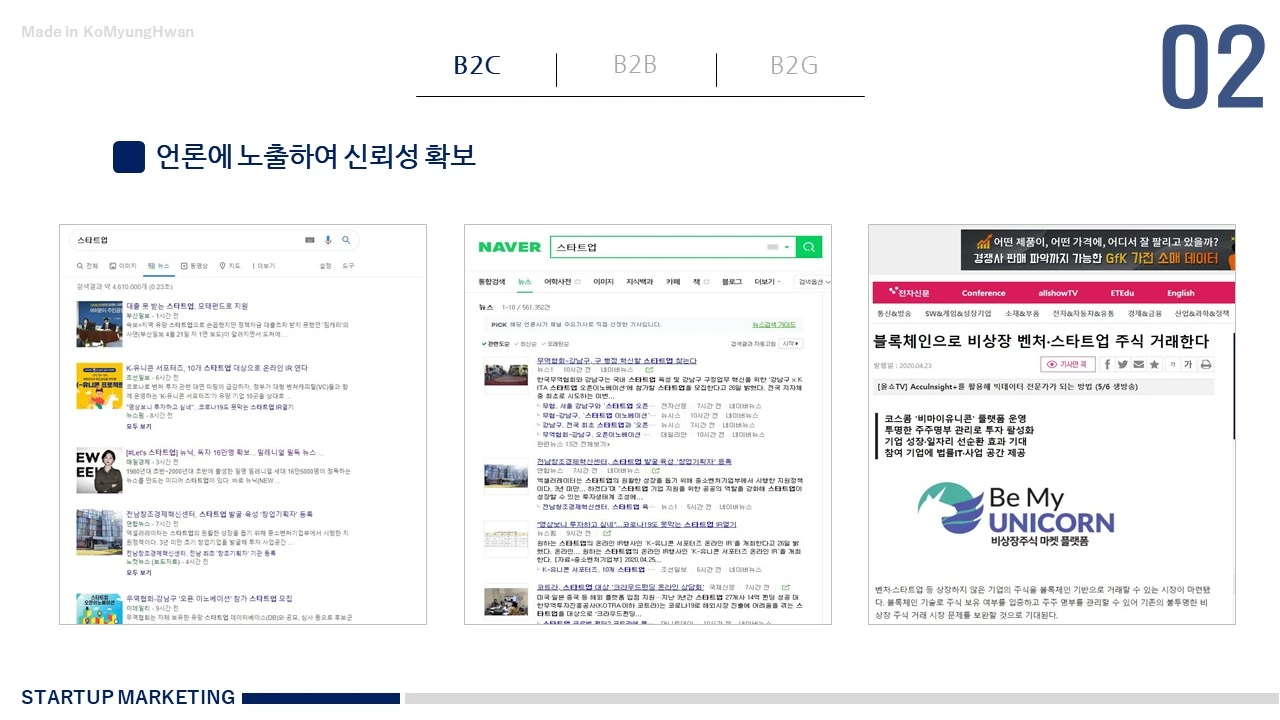Click the microphone voice search icon on Google
Image resolution: width=1280 pixels, height=720 pixels.
click(x=328, y=239)
